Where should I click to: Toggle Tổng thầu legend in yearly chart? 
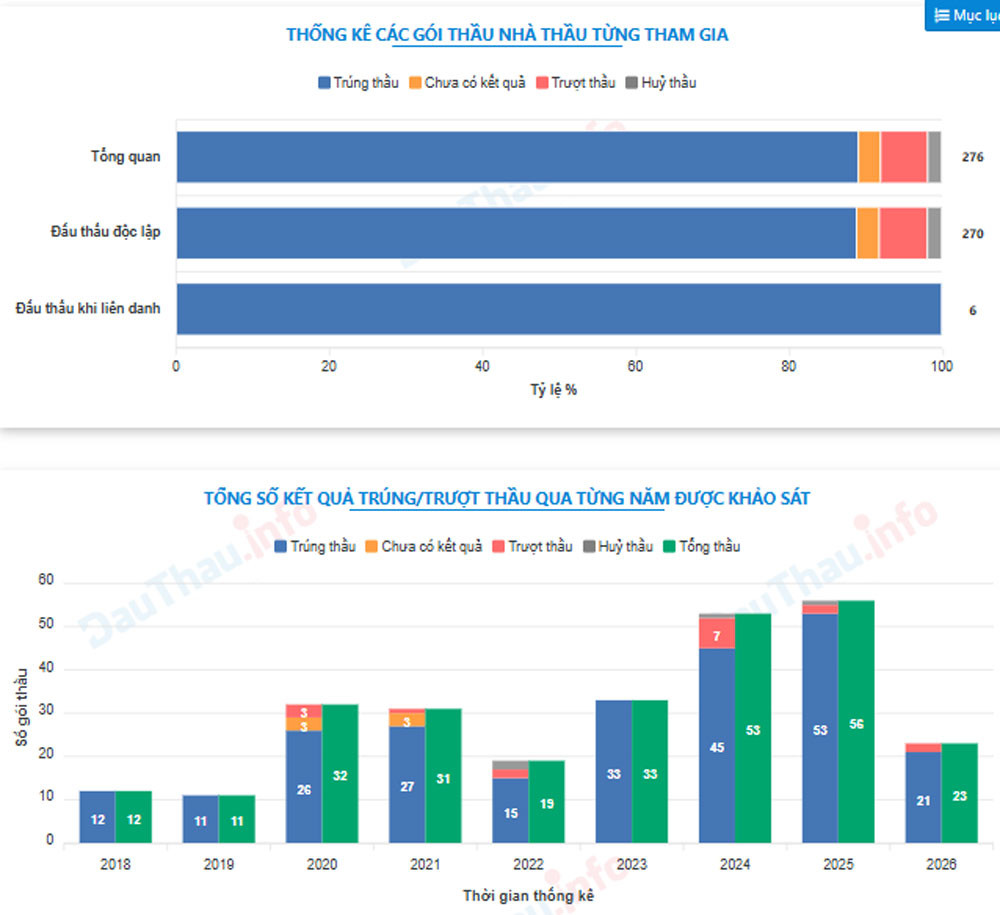pyautogui.click(x=702, y=546)
